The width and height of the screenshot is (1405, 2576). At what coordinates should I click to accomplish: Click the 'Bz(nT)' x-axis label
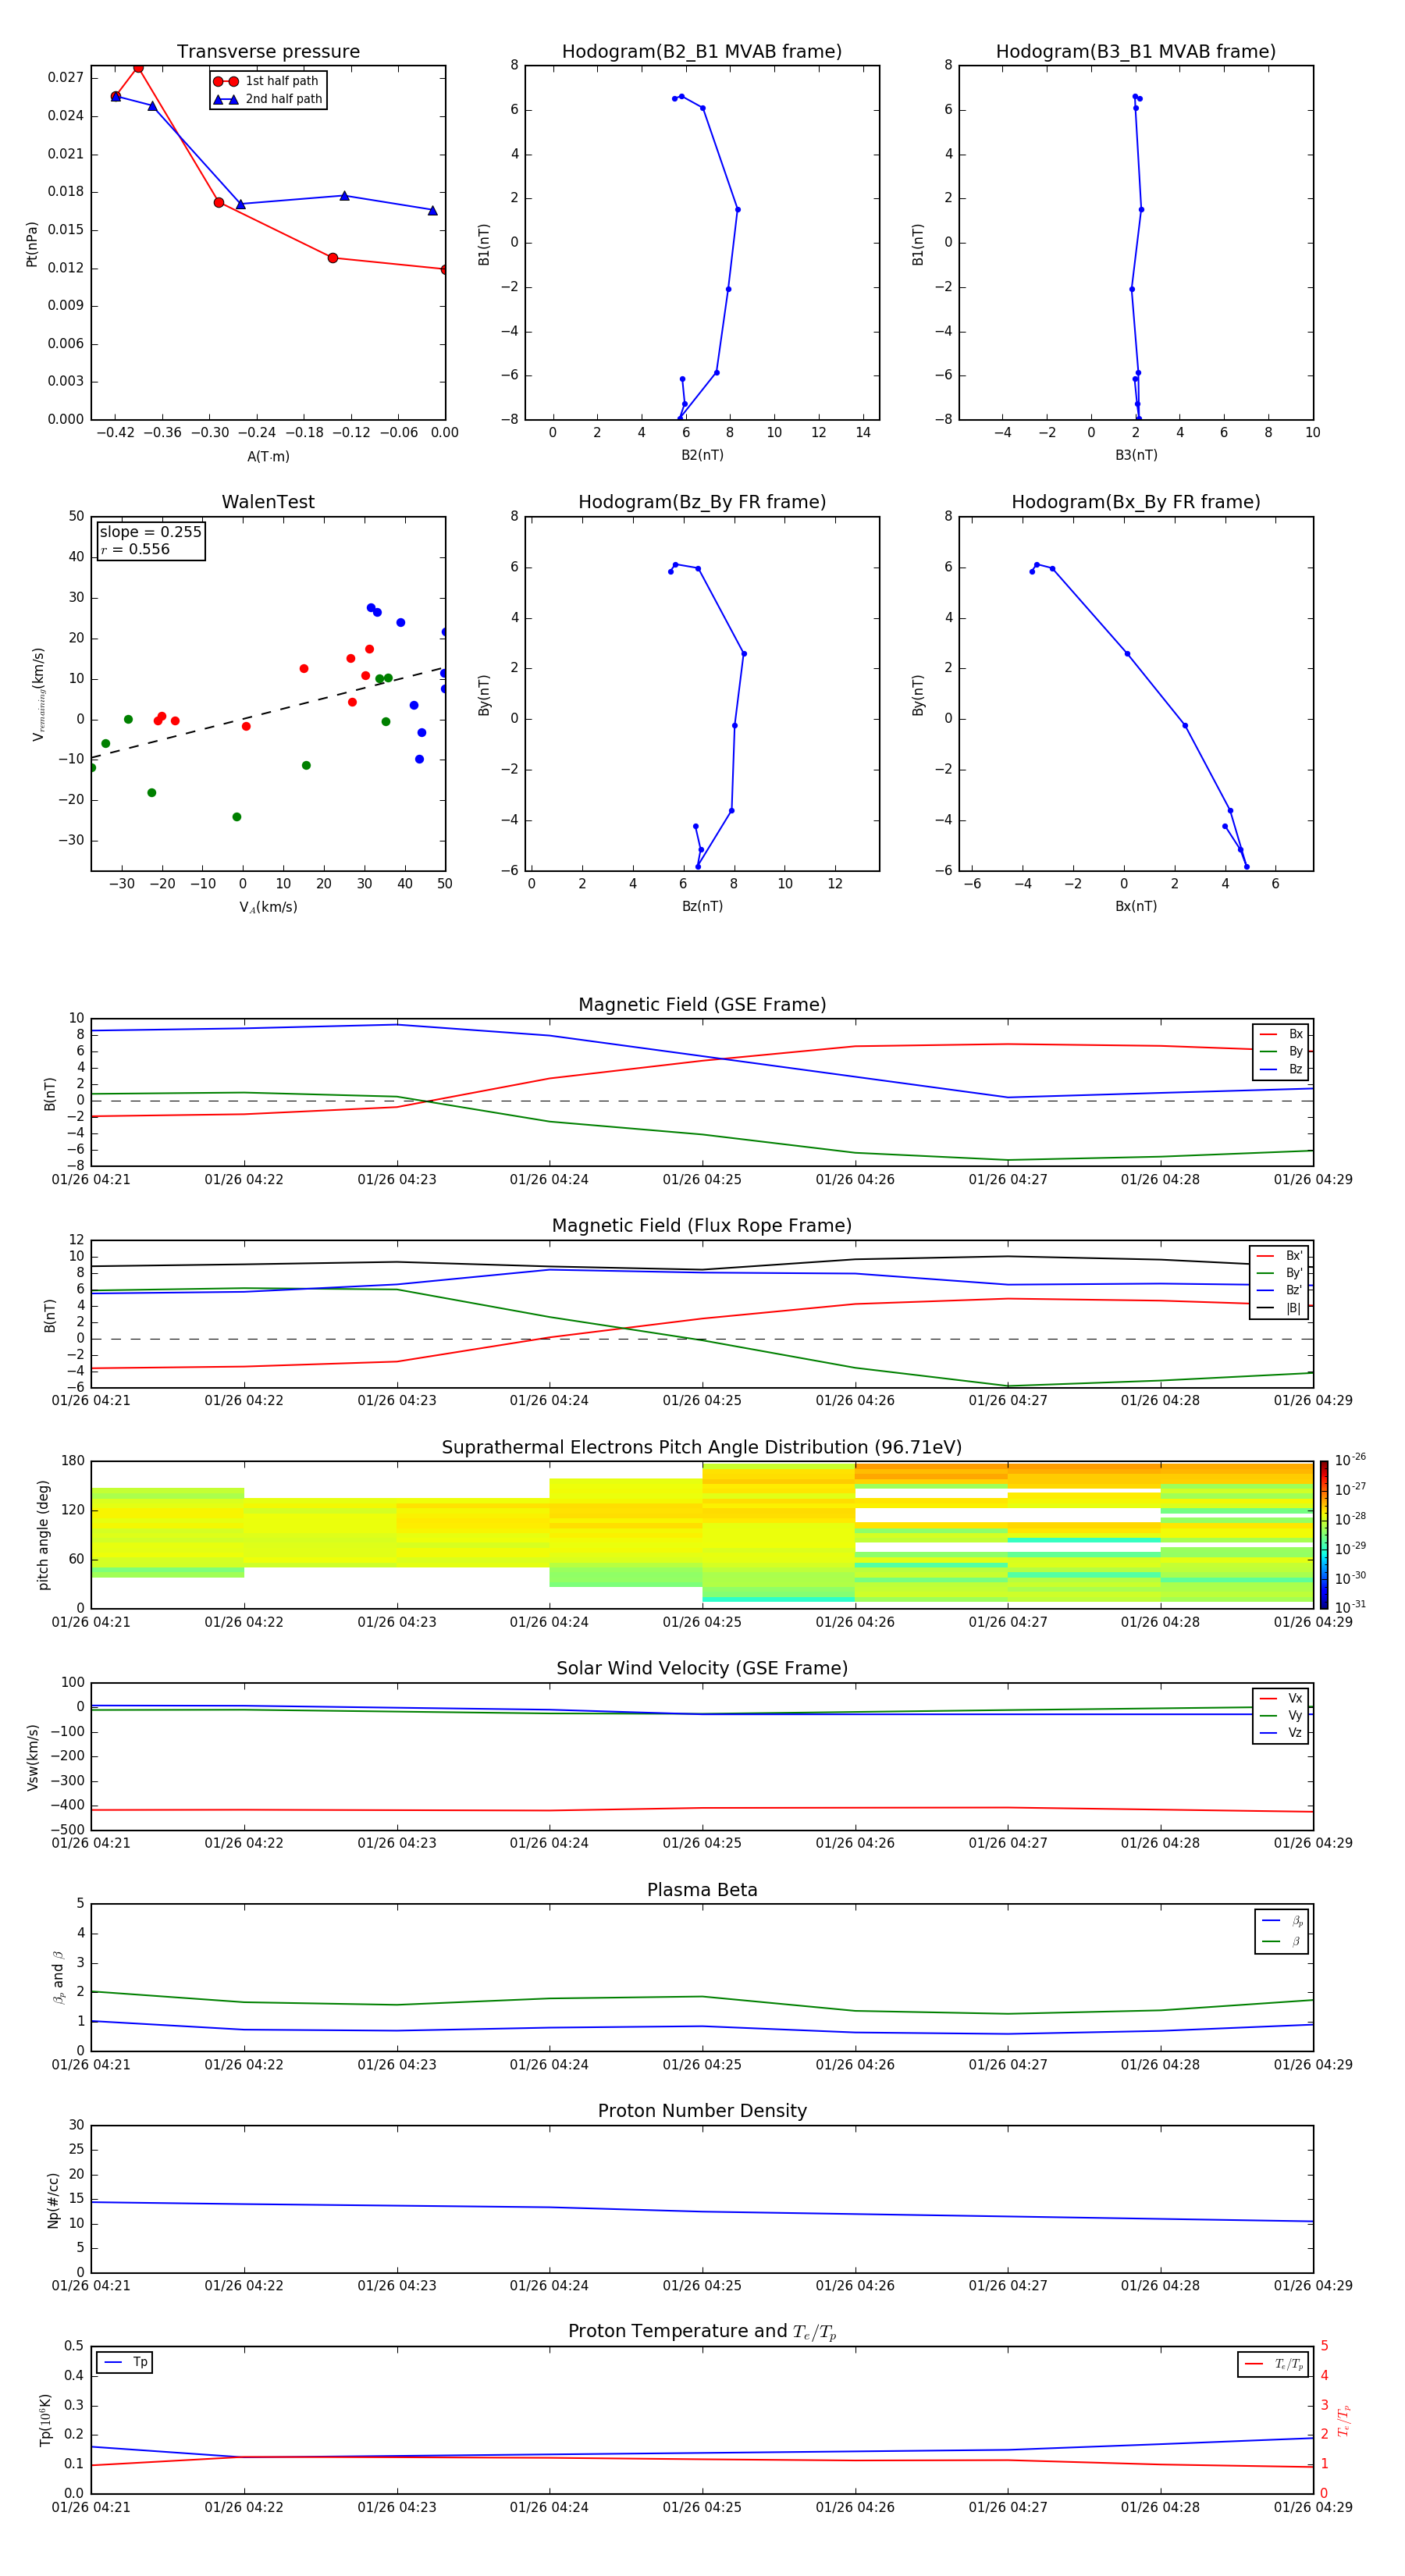coord(702,906)
